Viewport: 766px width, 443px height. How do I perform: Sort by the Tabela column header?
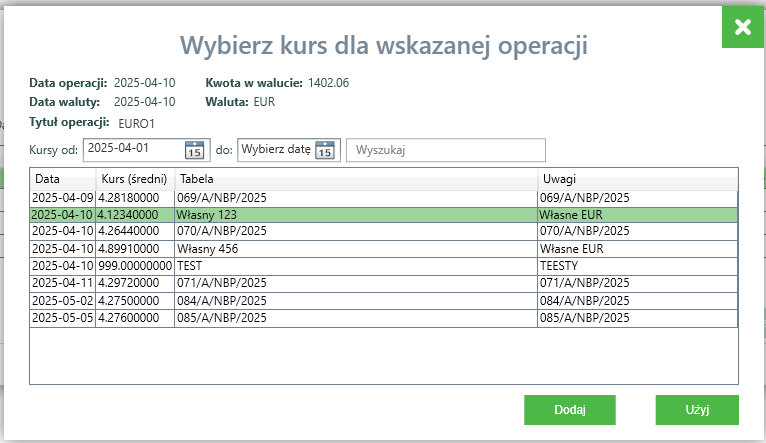click(x=356, y=179)
